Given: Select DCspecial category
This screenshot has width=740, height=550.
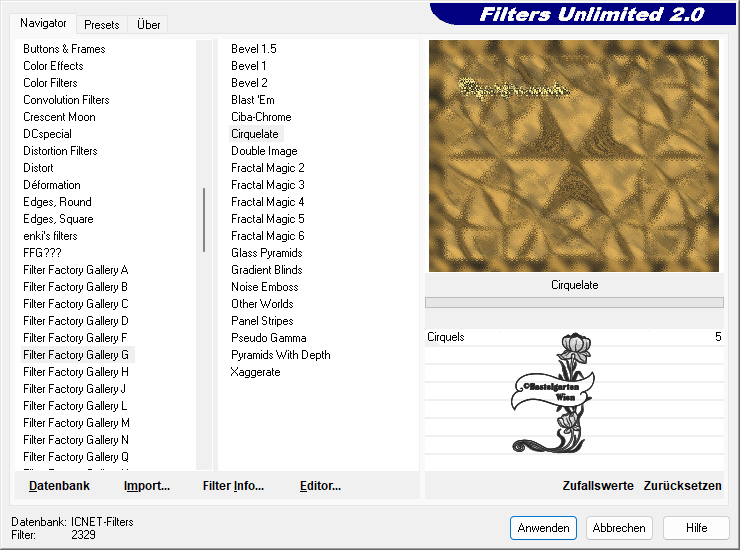Looking at the screenshot, I should (47, 134).
